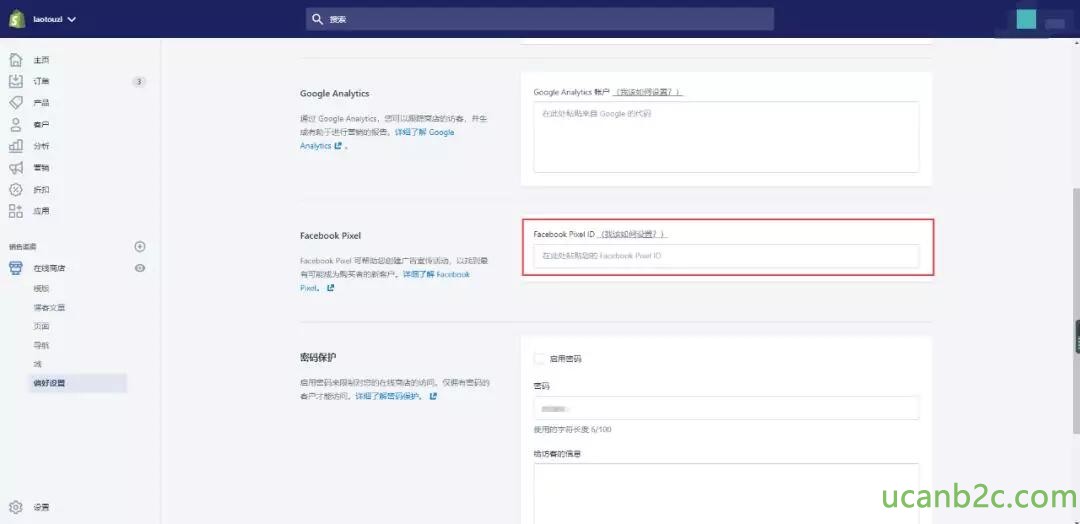
Task: Open Domains (域) submenu item
Action: 37,364
